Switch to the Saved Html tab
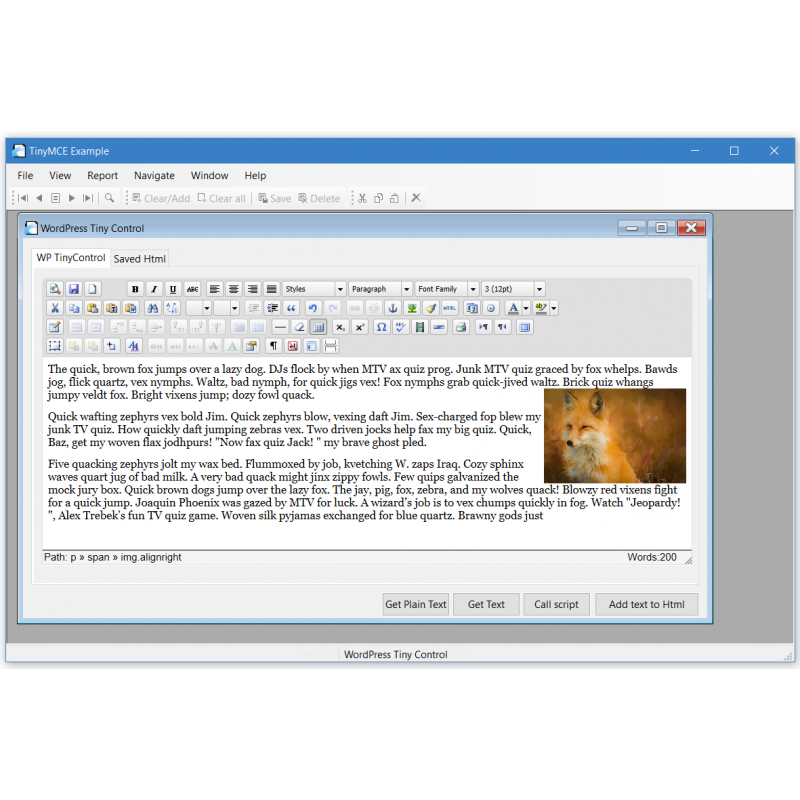800x800 pixels. tap(139, 258)
